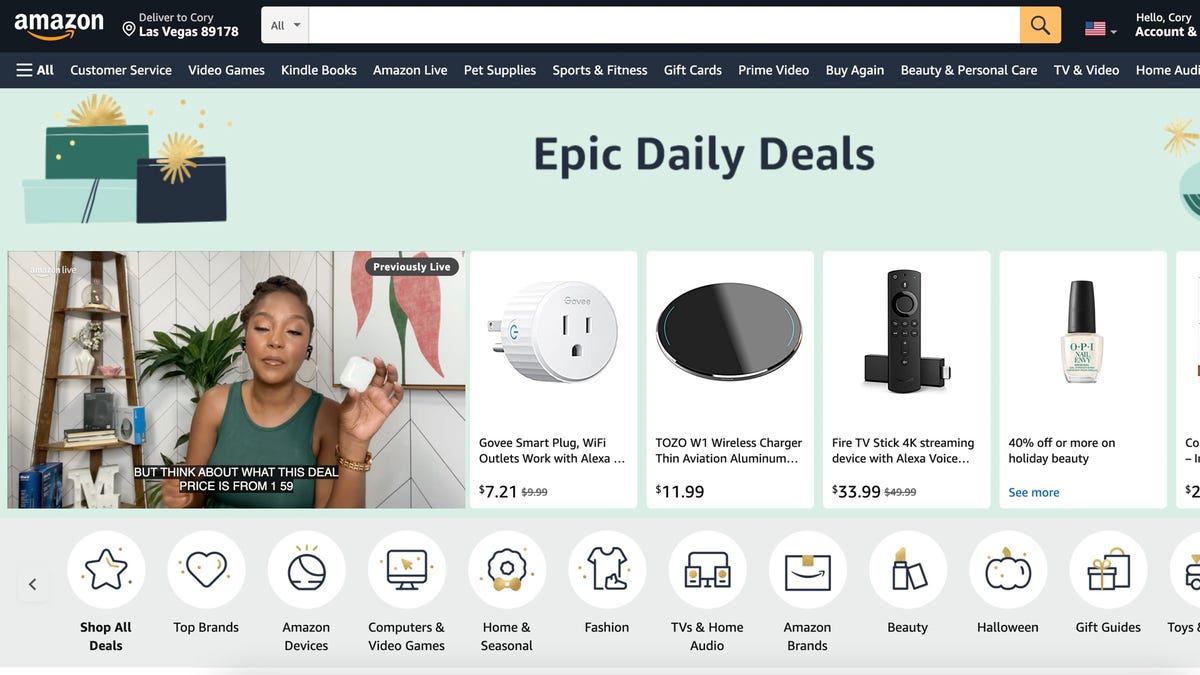Open the Top Brands heart icon
This screenshot has width=1200, height=675.
pos(206,570)
